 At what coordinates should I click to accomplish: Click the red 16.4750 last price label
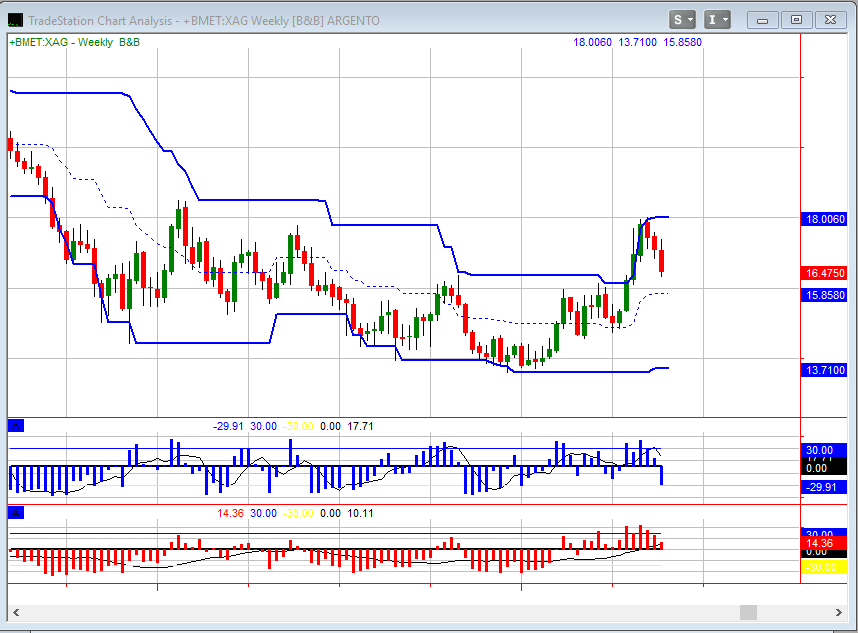click(x=824, y=273)
